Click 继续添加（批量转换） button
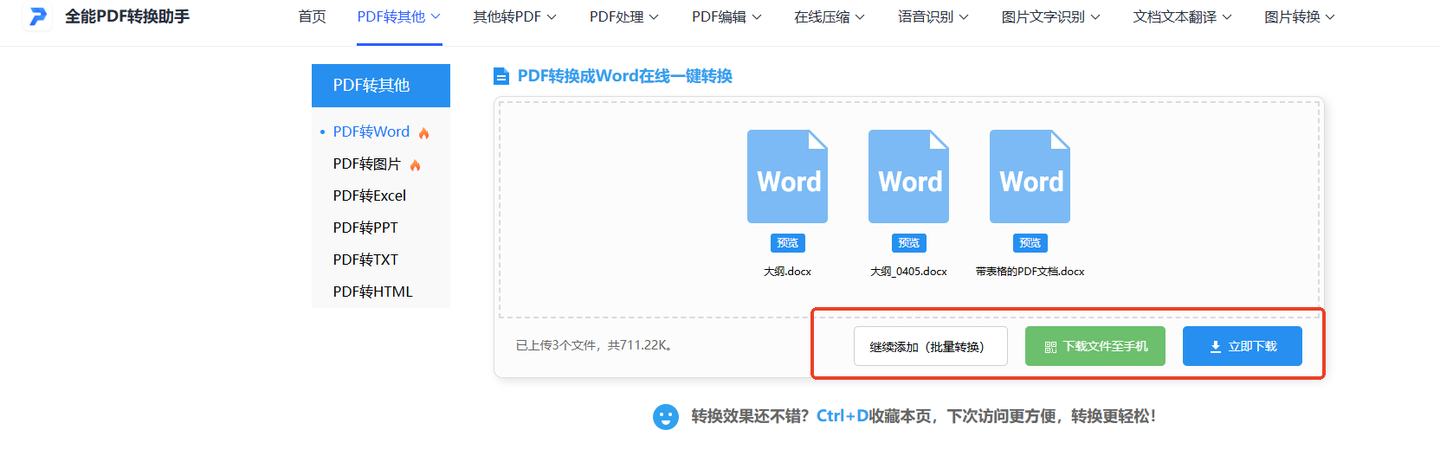Image resolution: width=1440 pixels, height=449 pixels. point(930,346)
